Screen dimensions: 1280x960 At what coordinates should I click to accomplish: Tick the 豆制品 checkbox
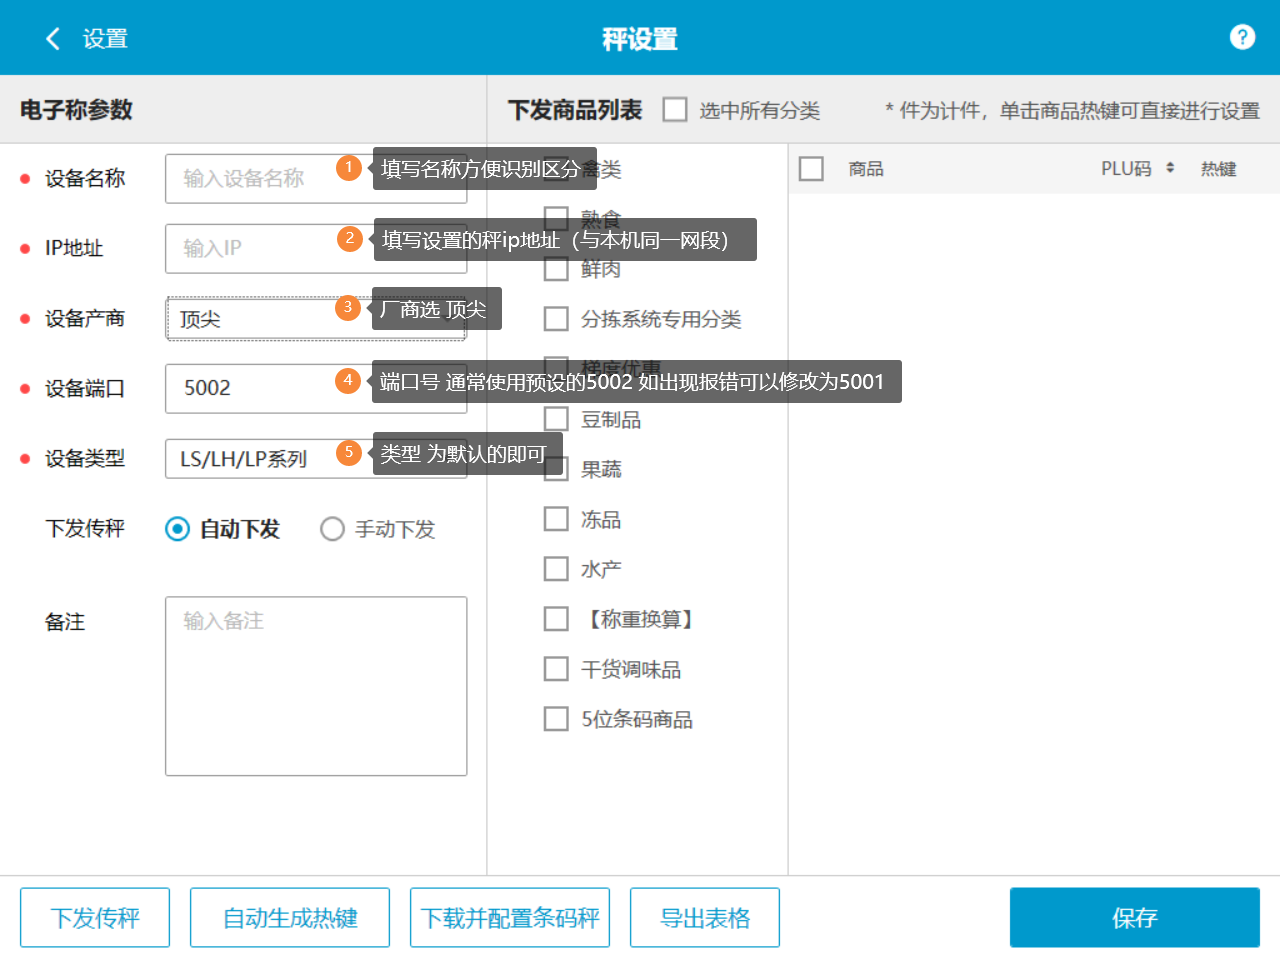556,419
